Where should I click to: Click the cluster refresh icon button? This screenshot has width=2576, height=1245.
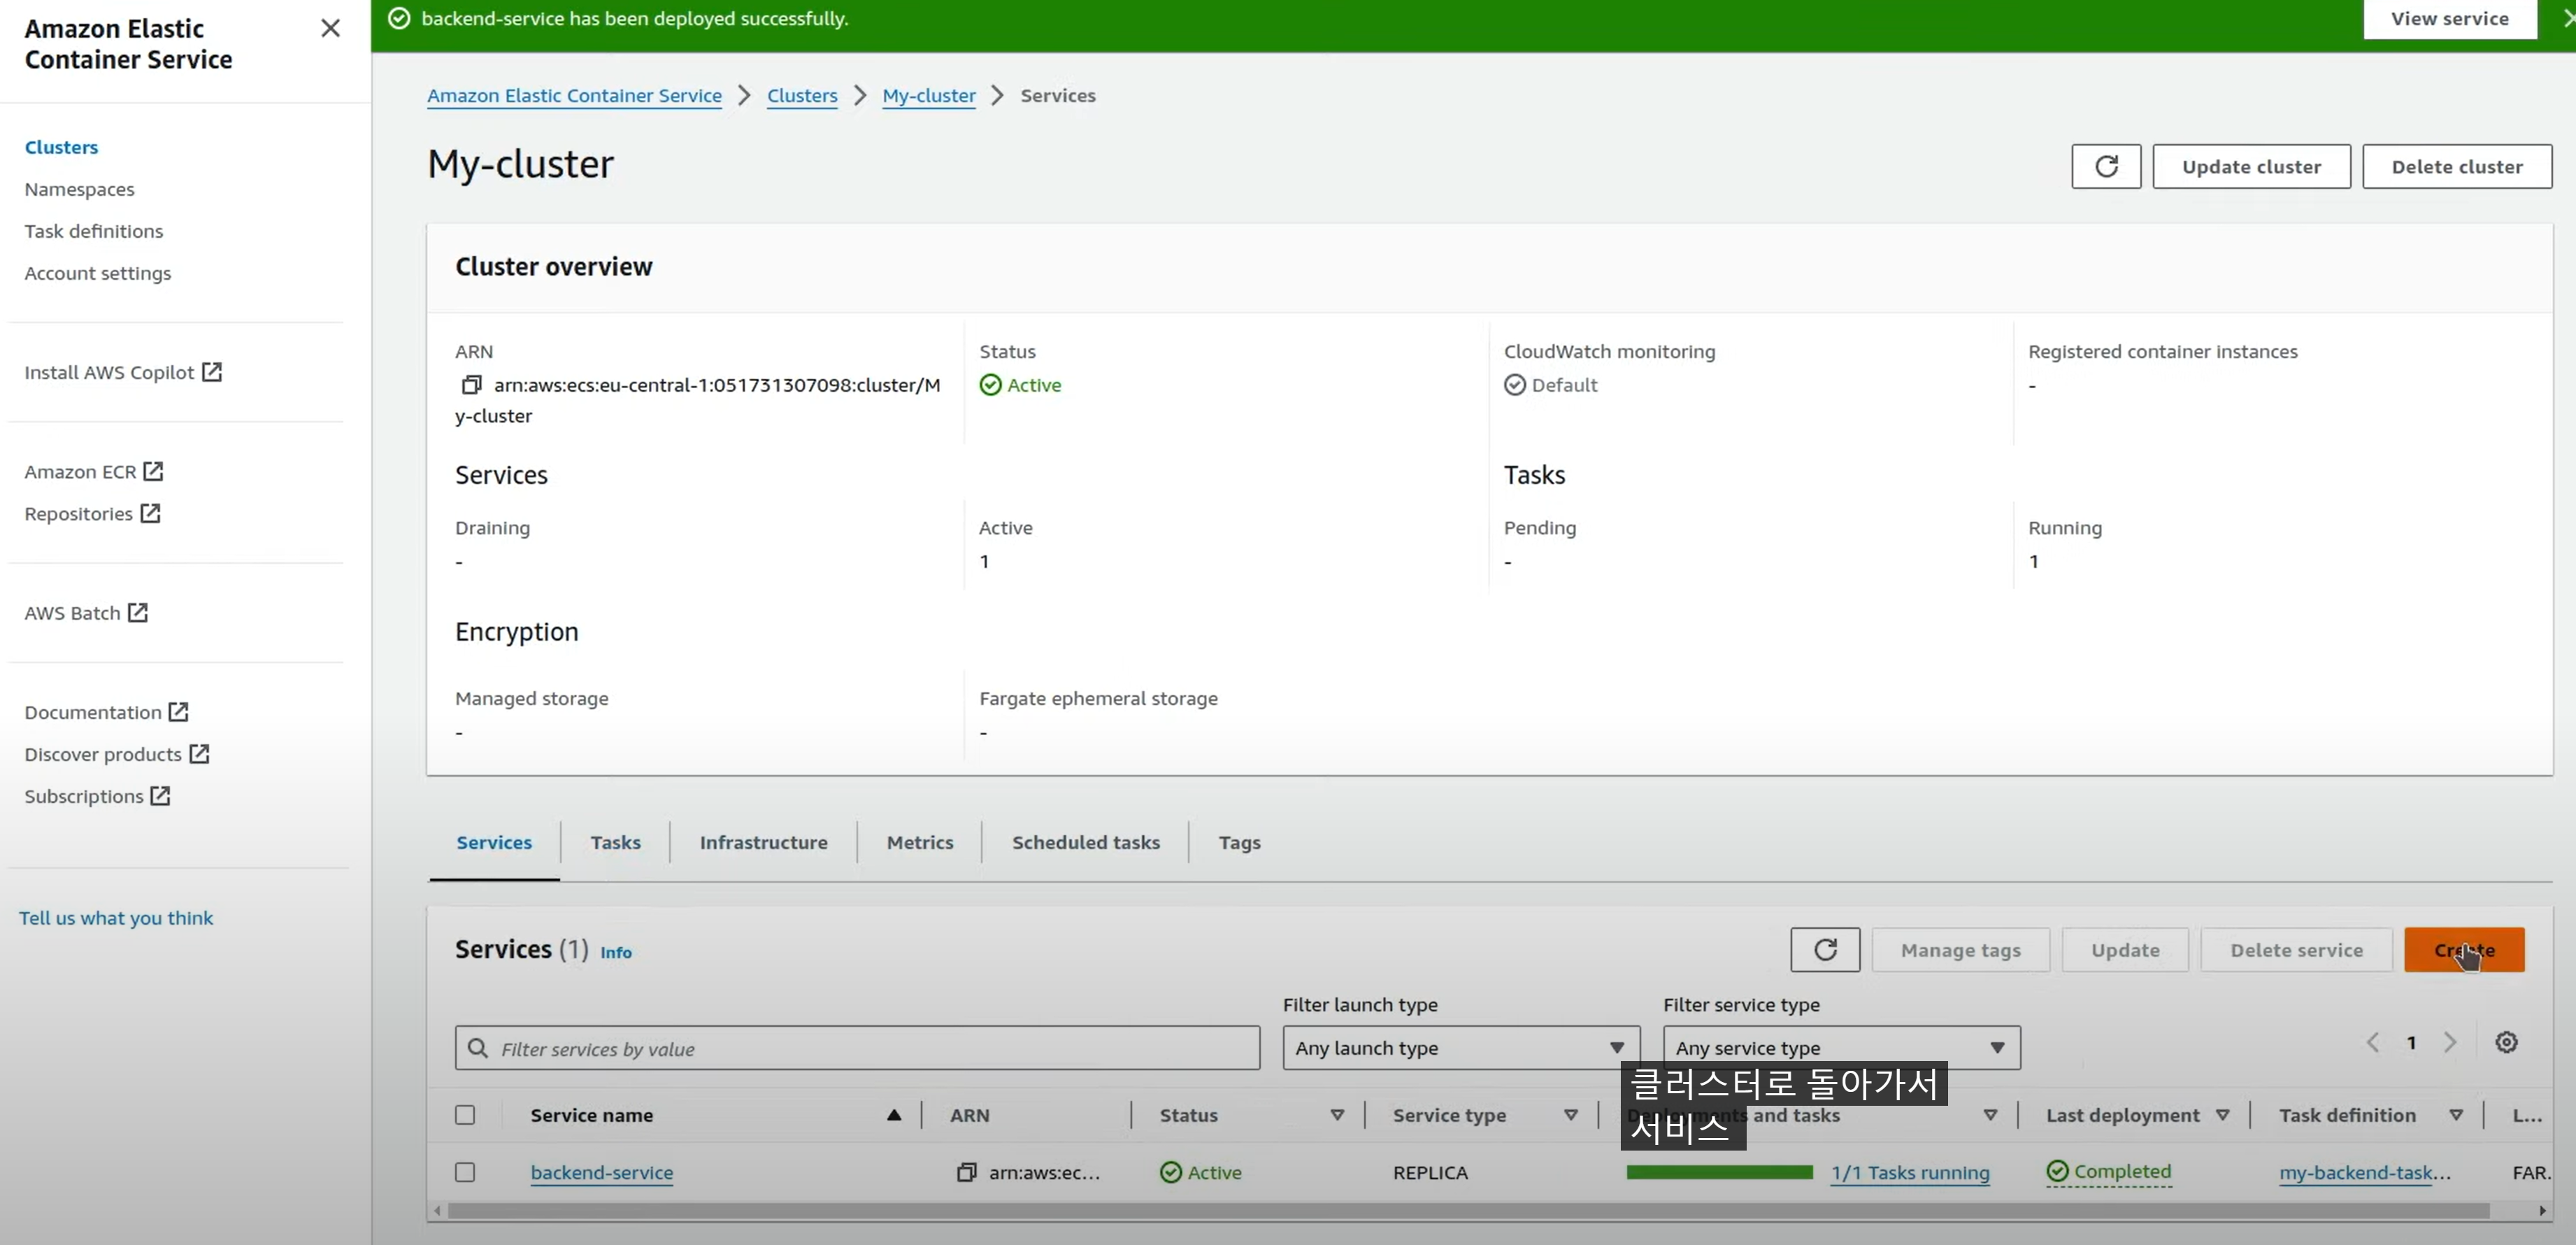click(x=2105, y=166)
